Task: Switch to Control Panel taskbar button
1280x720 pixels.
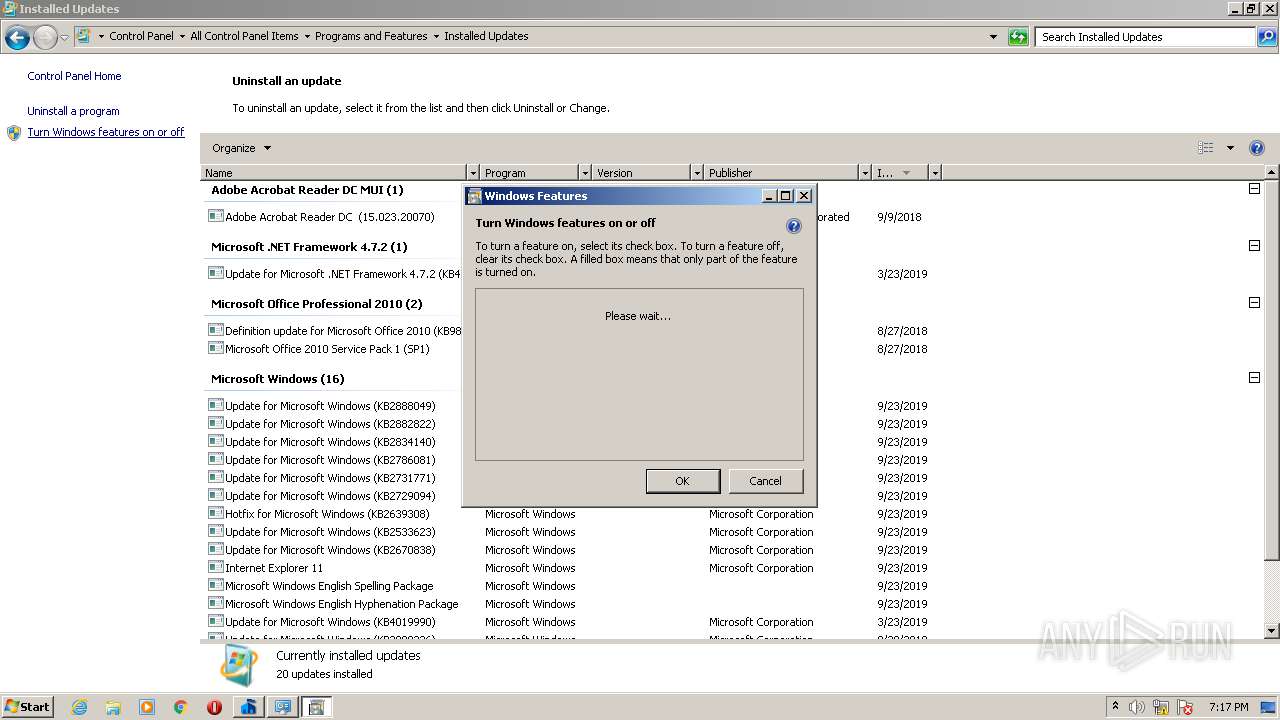Action: point(283,707)
